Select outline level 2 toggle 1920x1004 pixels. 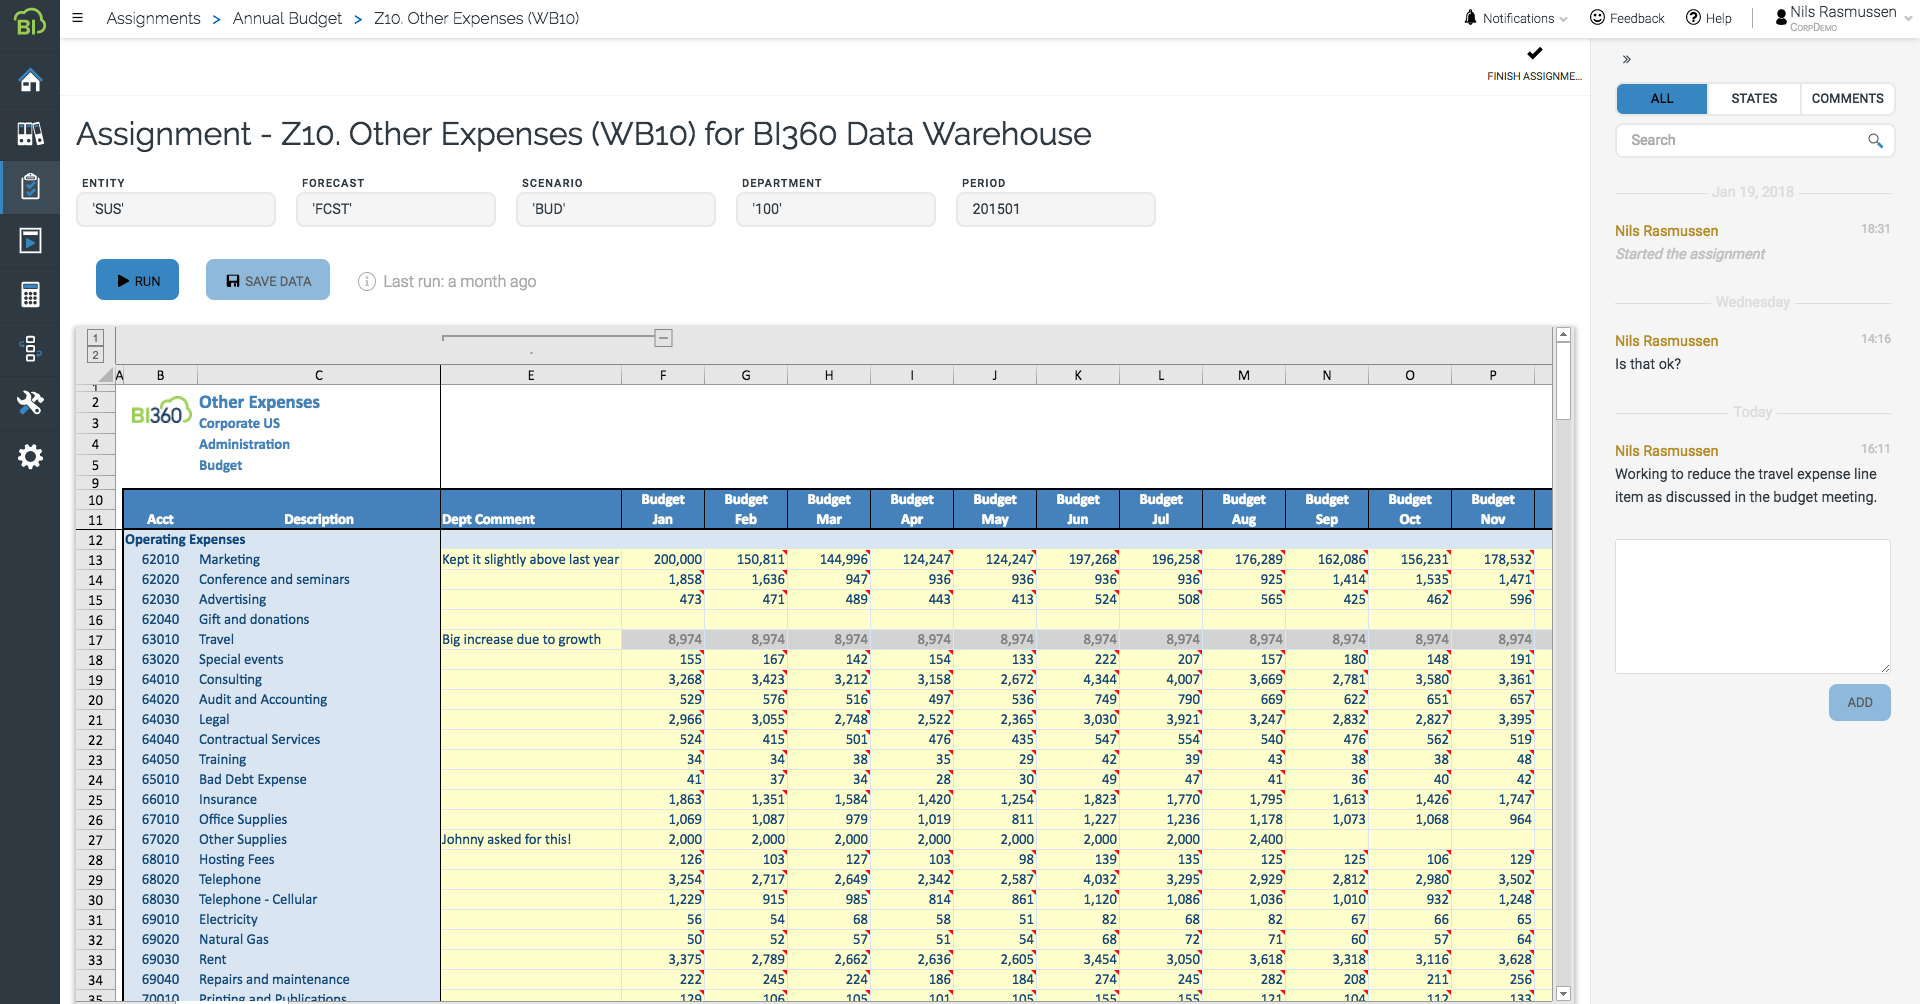[95, 355]
